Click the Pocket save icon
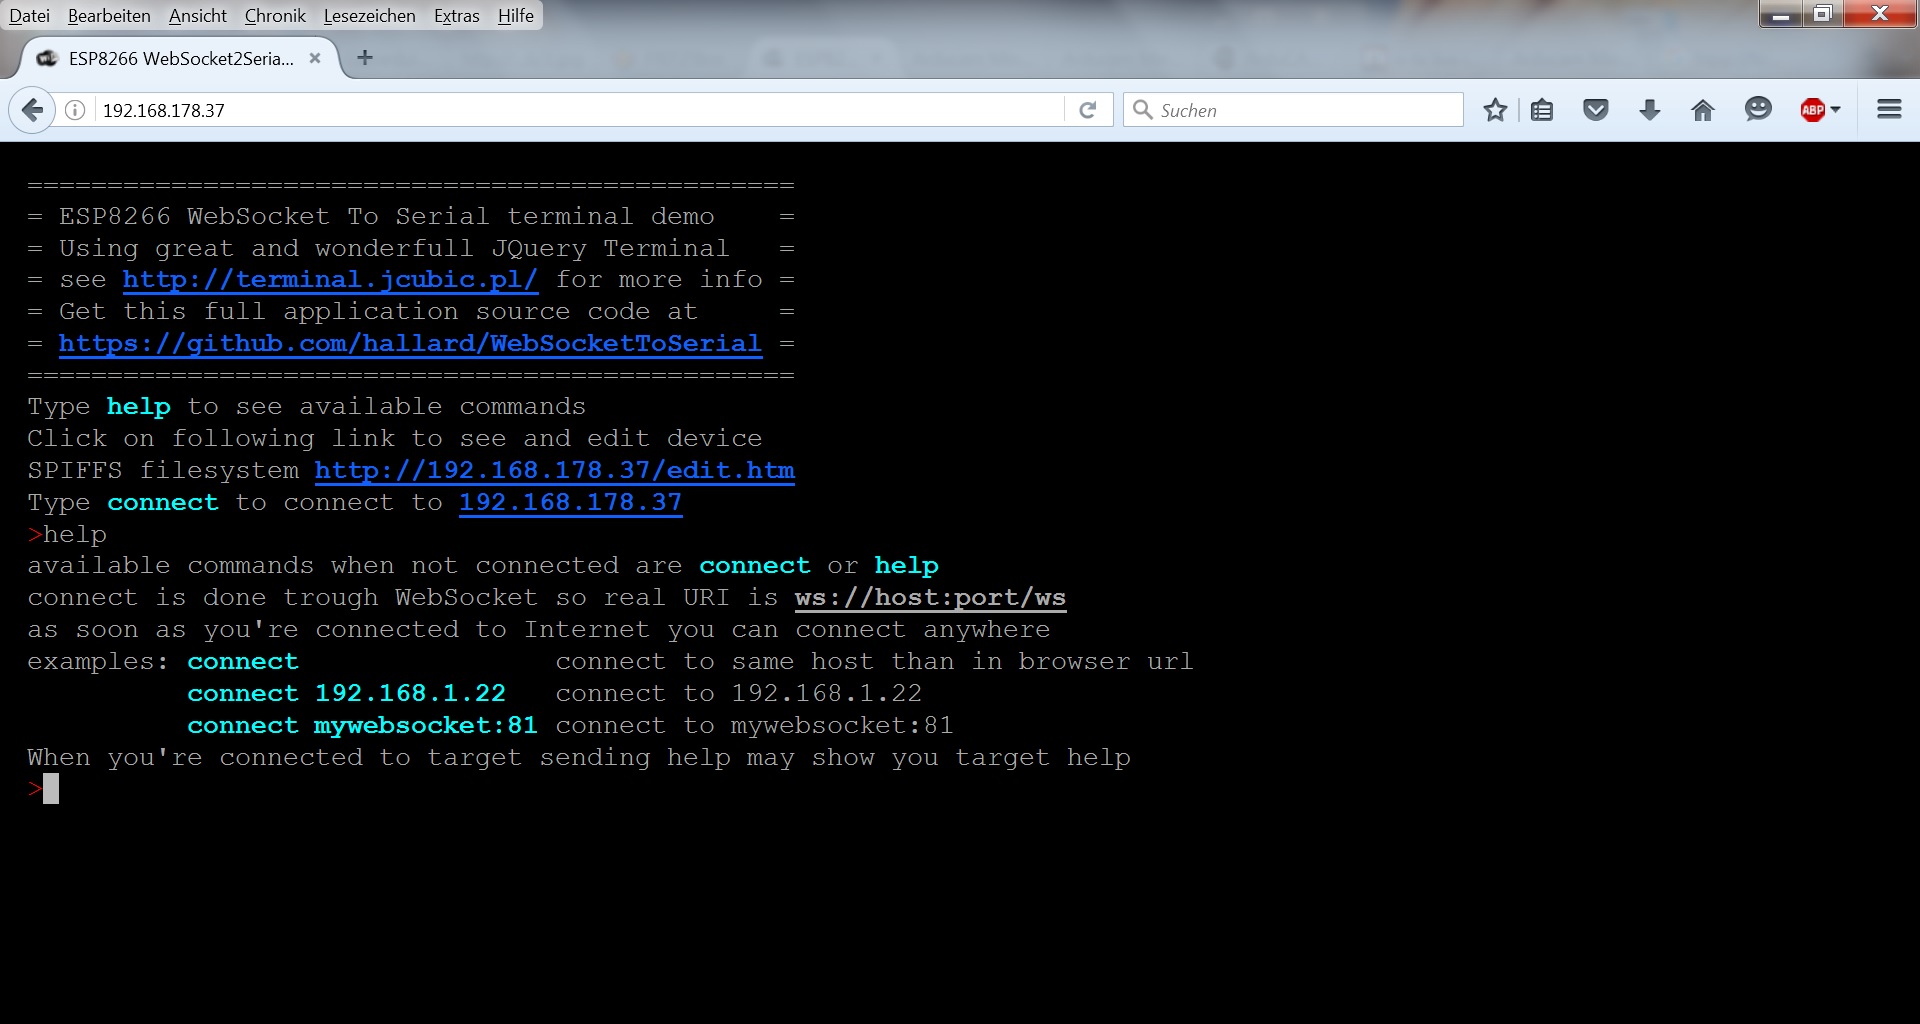The image size is (1920, 1024). tap(1596, 110)
